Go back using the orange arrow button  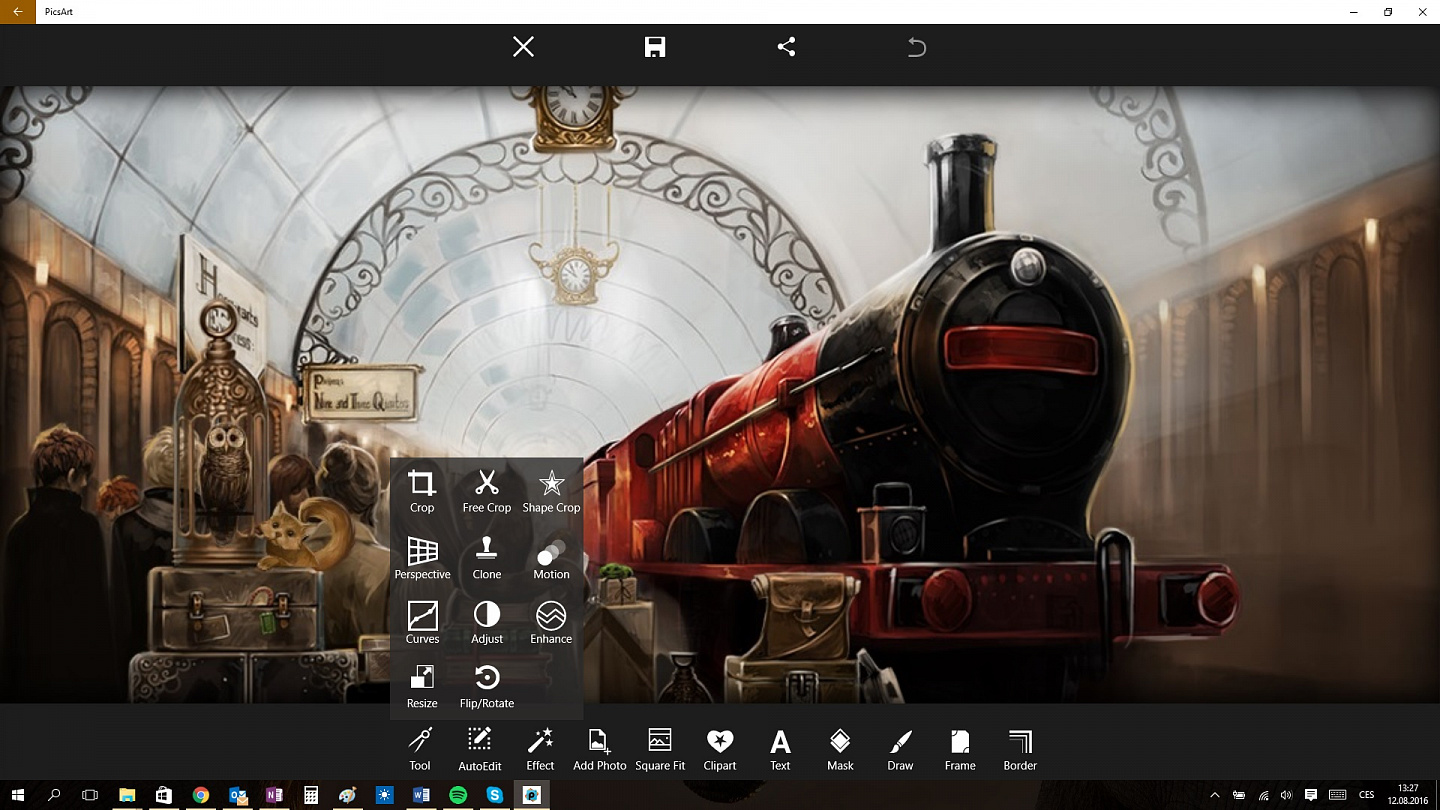tap(18, 12)
